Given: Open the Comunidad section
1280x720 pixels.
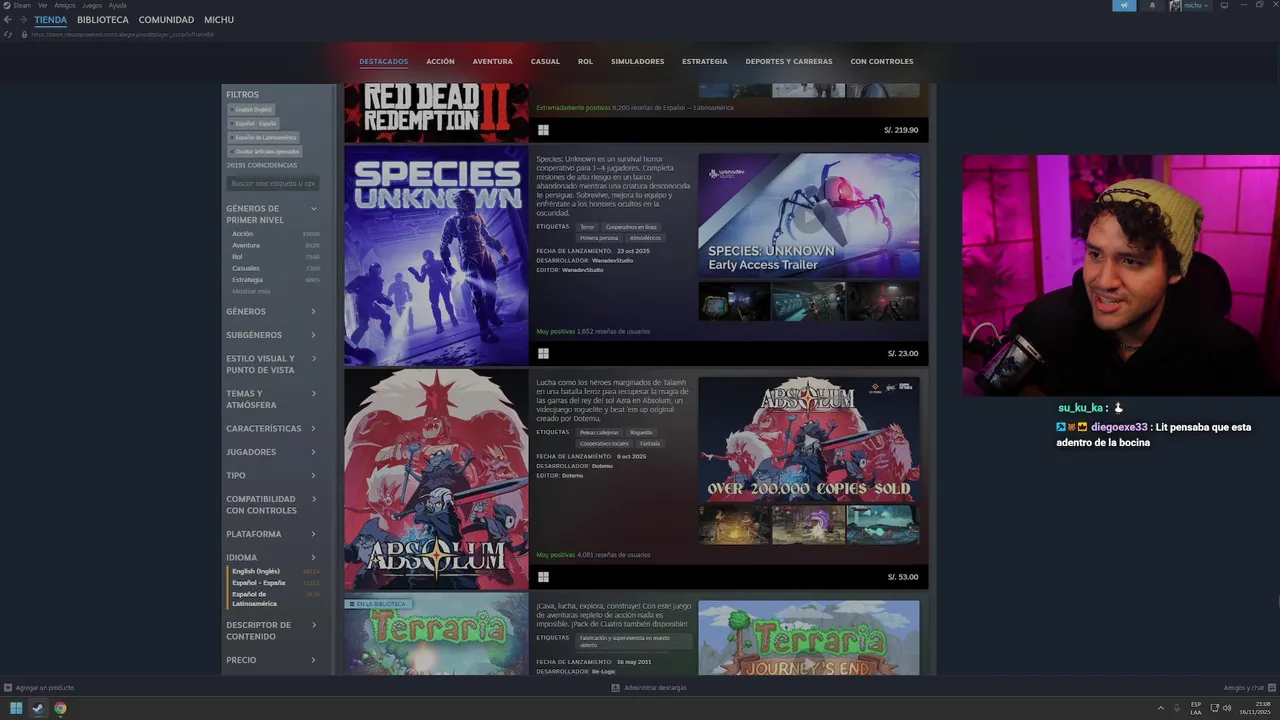Looking at the screenshot, I should [x=166, y=20].
